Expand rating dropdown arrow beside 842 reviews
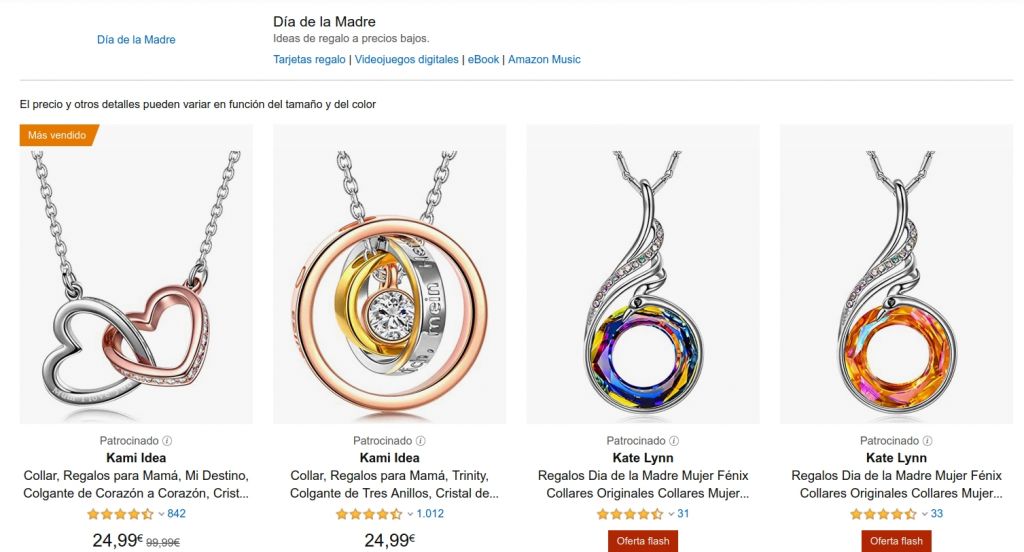Viewport: 1024px width, 552px height. (161, 514)
